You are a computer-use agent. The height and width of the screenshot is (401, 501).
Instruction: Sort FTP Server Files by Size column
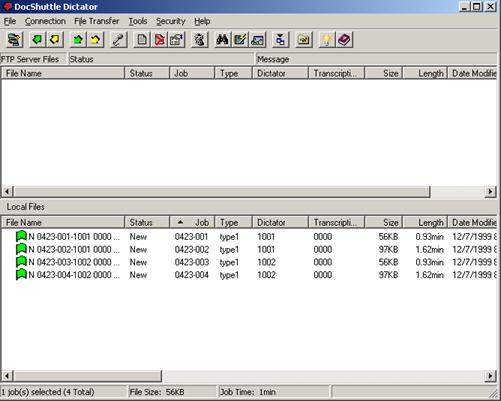click(384, 73)
